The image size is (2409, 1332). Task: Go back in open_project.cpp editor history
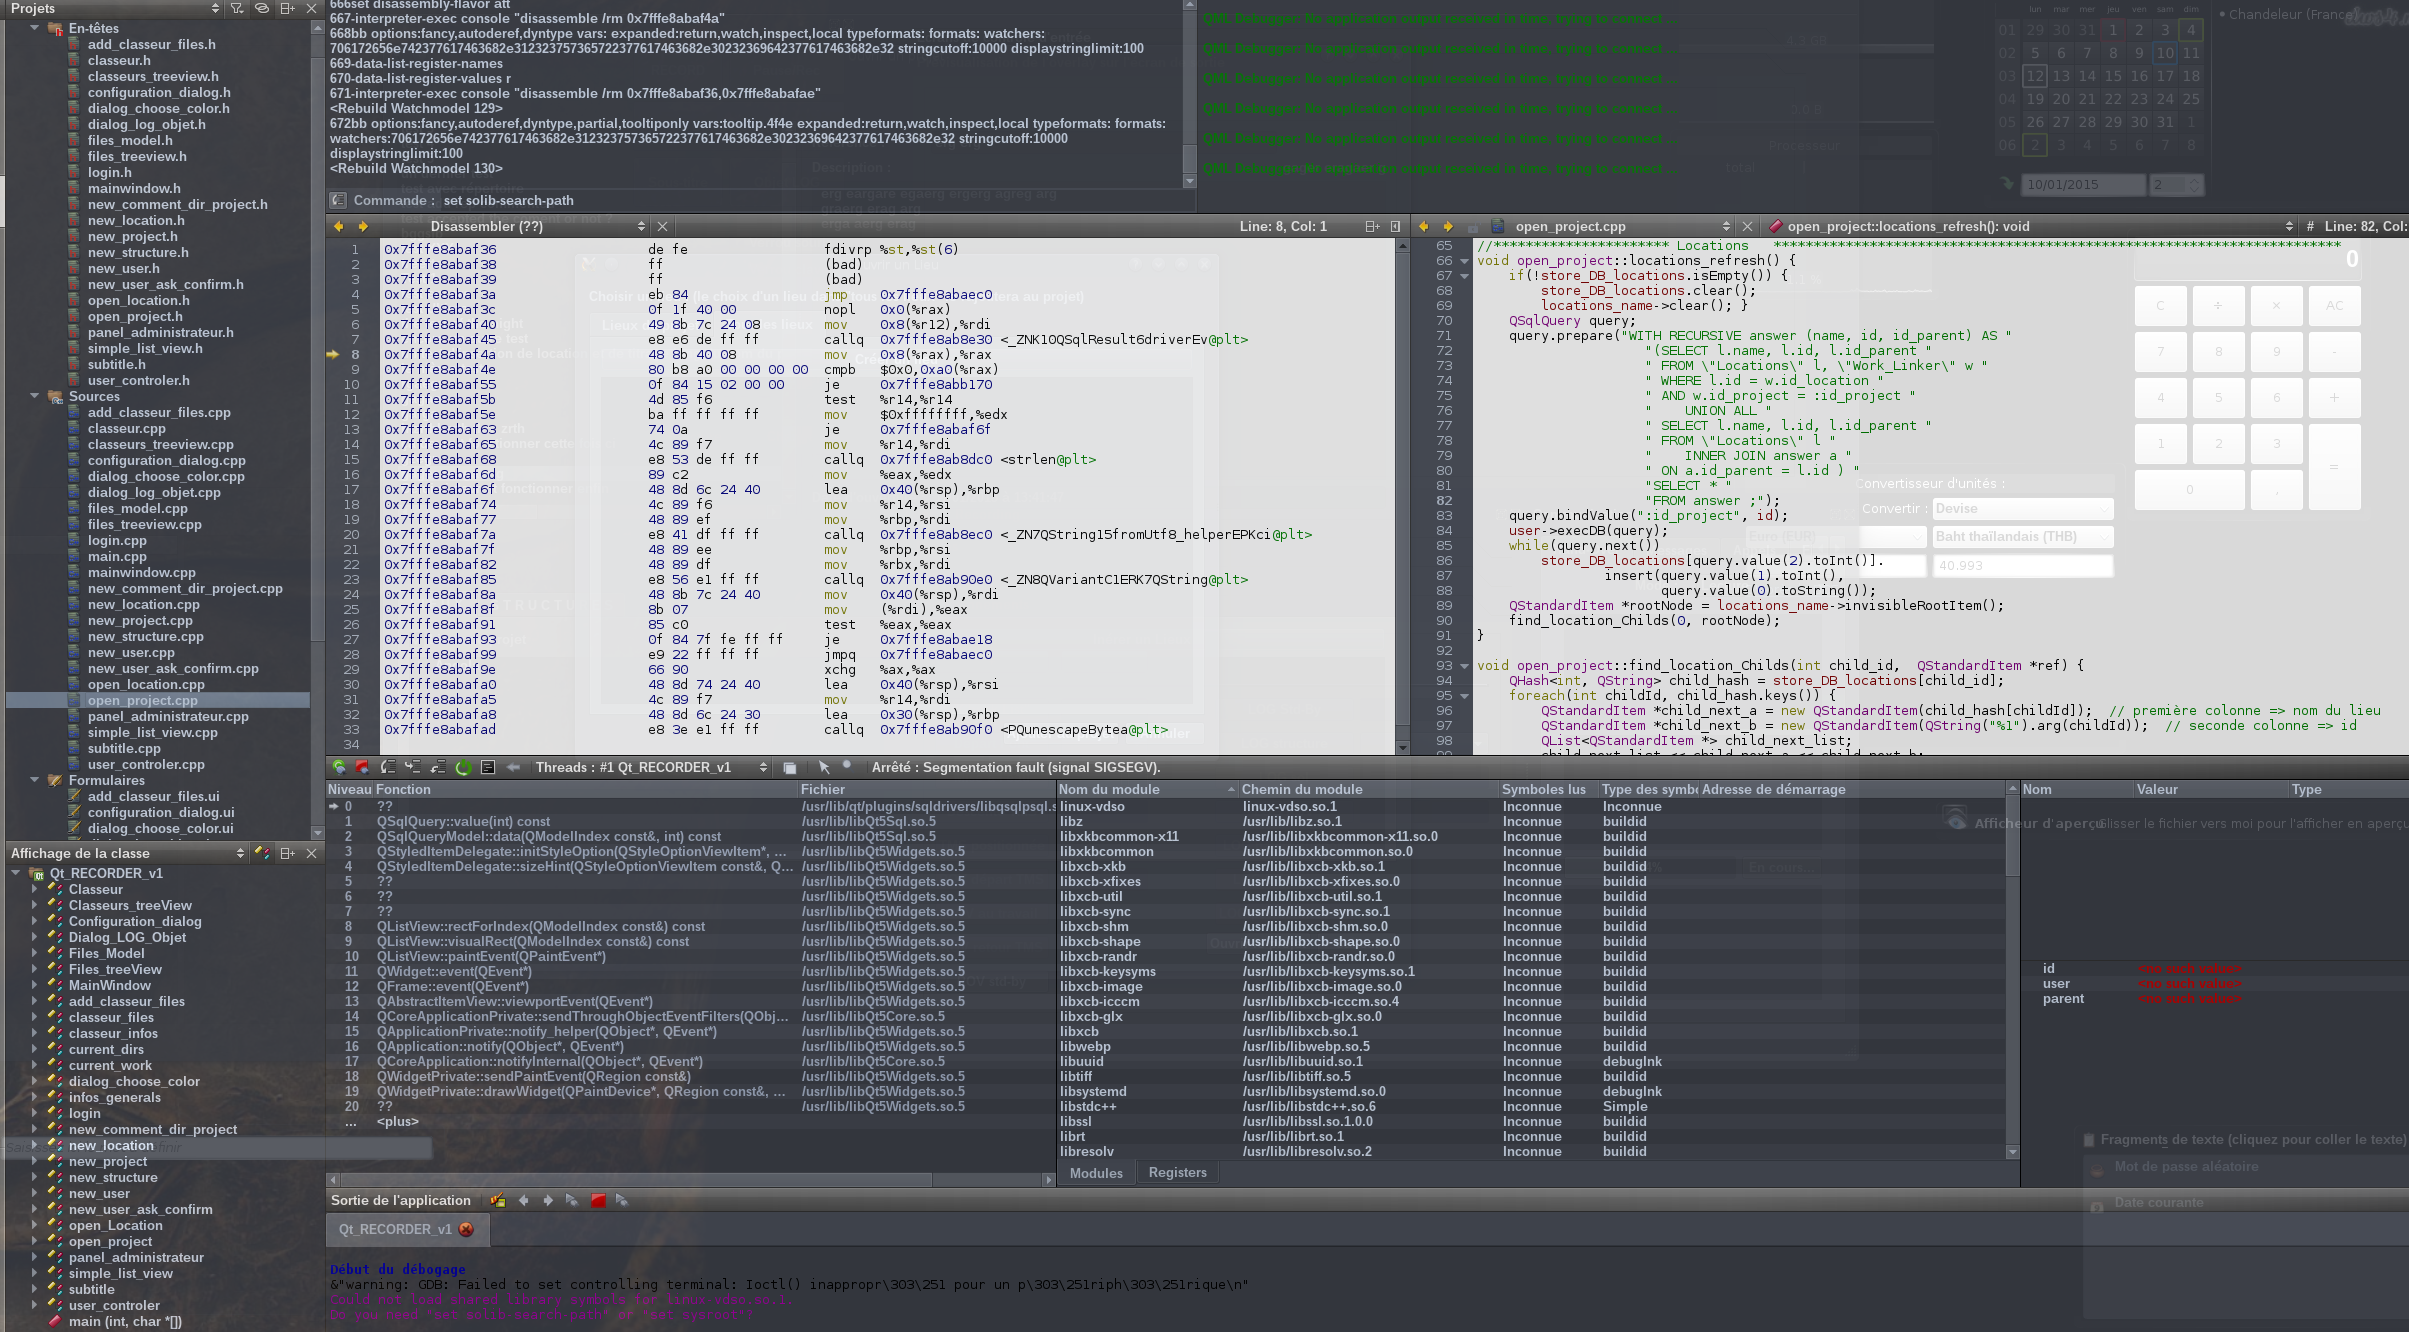click(x=1424, y=226)
